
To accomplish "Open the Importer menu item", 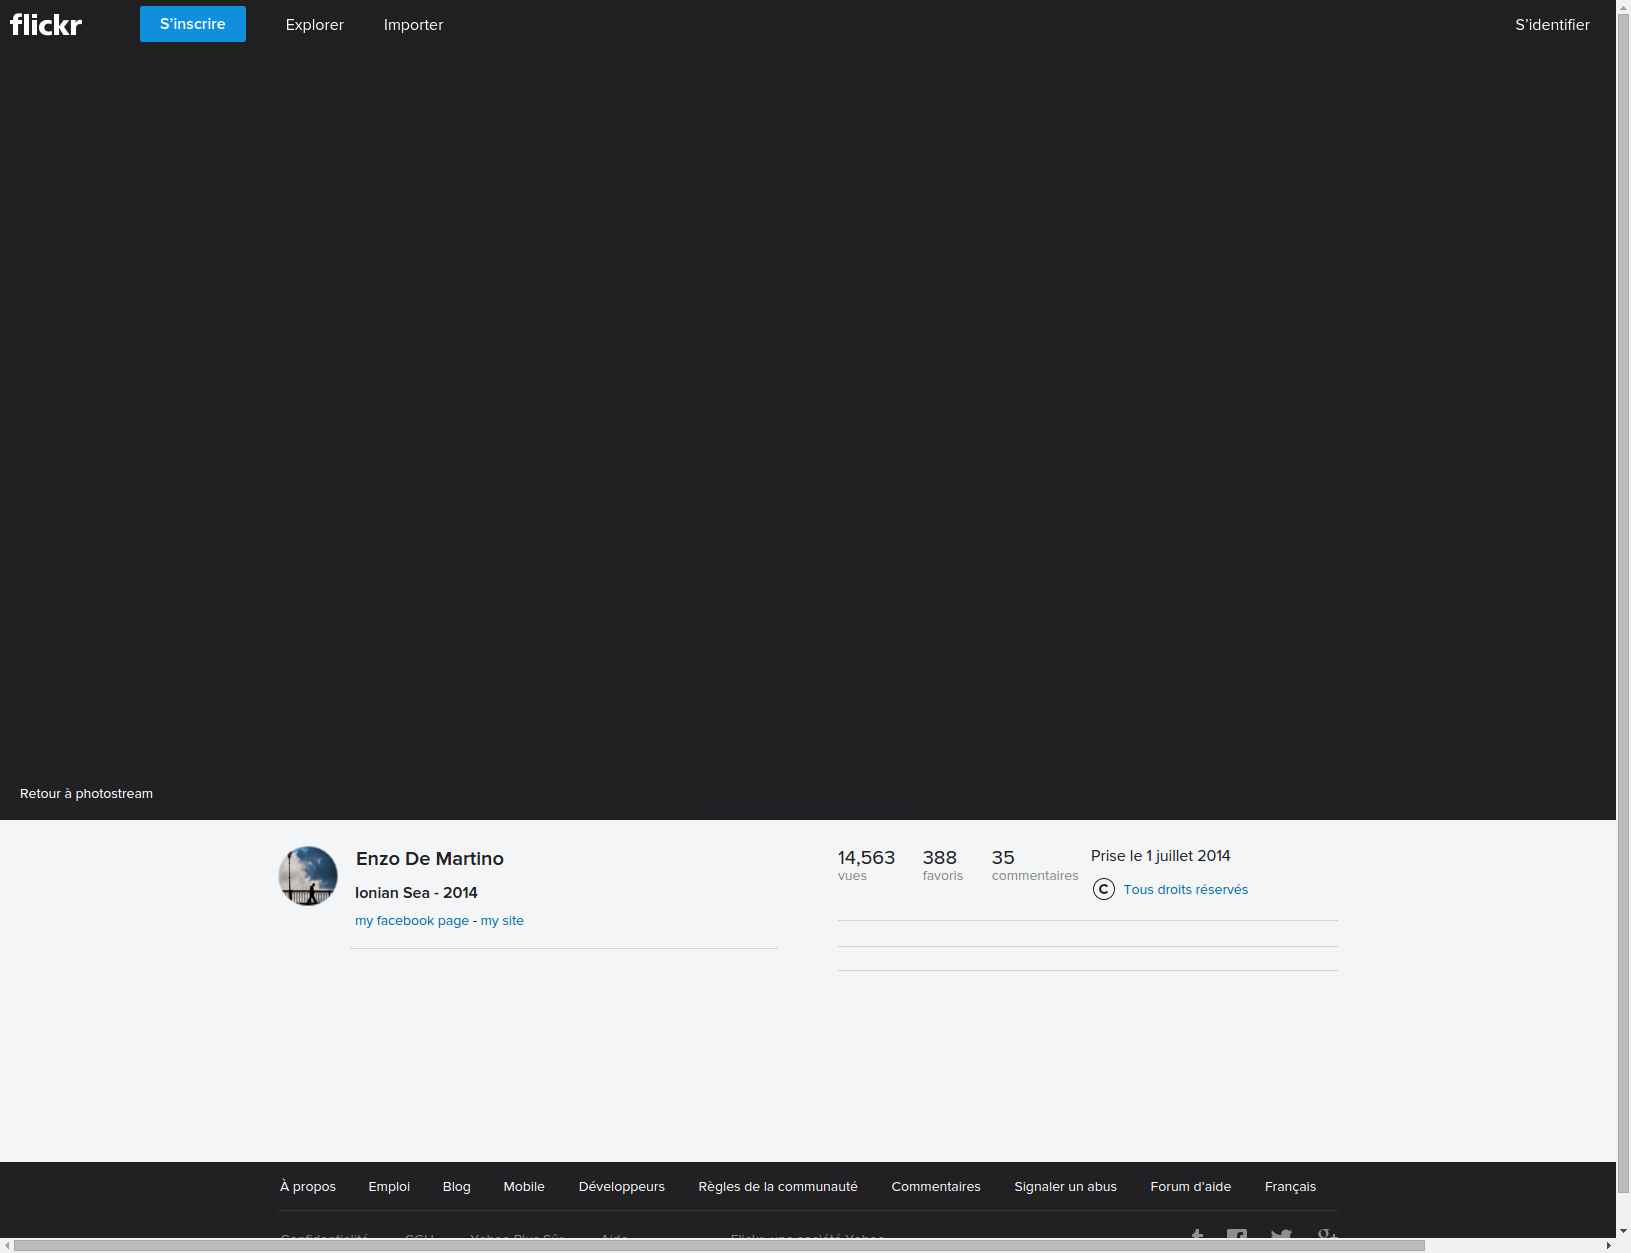I will (x=413, y=25).
